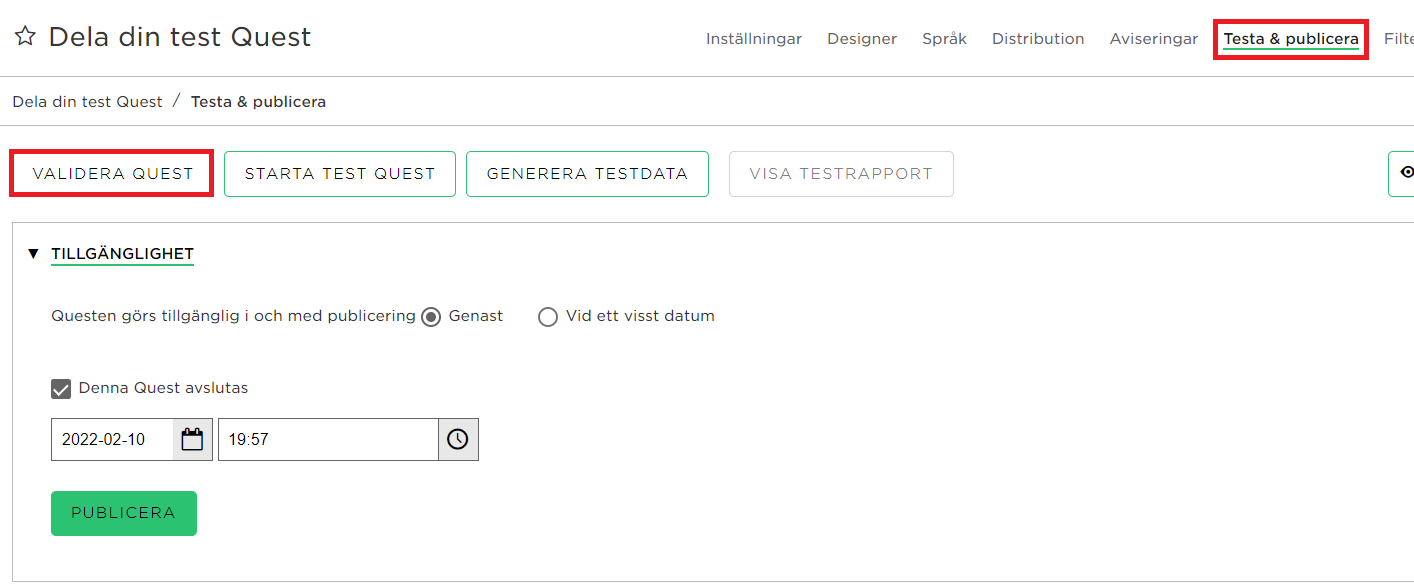Open the Språk tab
Image resolution: width=1414 pixels, height=585 pixels.
[944, 39]
